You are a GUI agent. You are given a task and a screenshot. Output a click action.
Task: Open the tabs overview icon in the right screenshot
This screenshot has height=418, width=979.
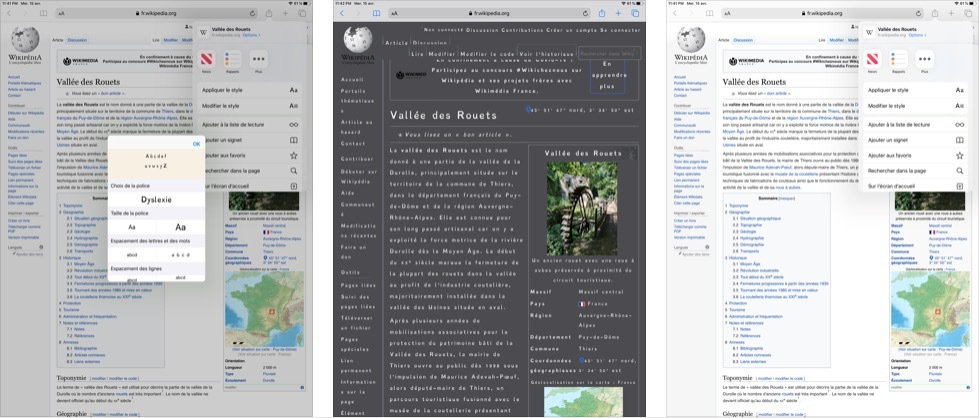pyautogui.click(x=967, y=13)
